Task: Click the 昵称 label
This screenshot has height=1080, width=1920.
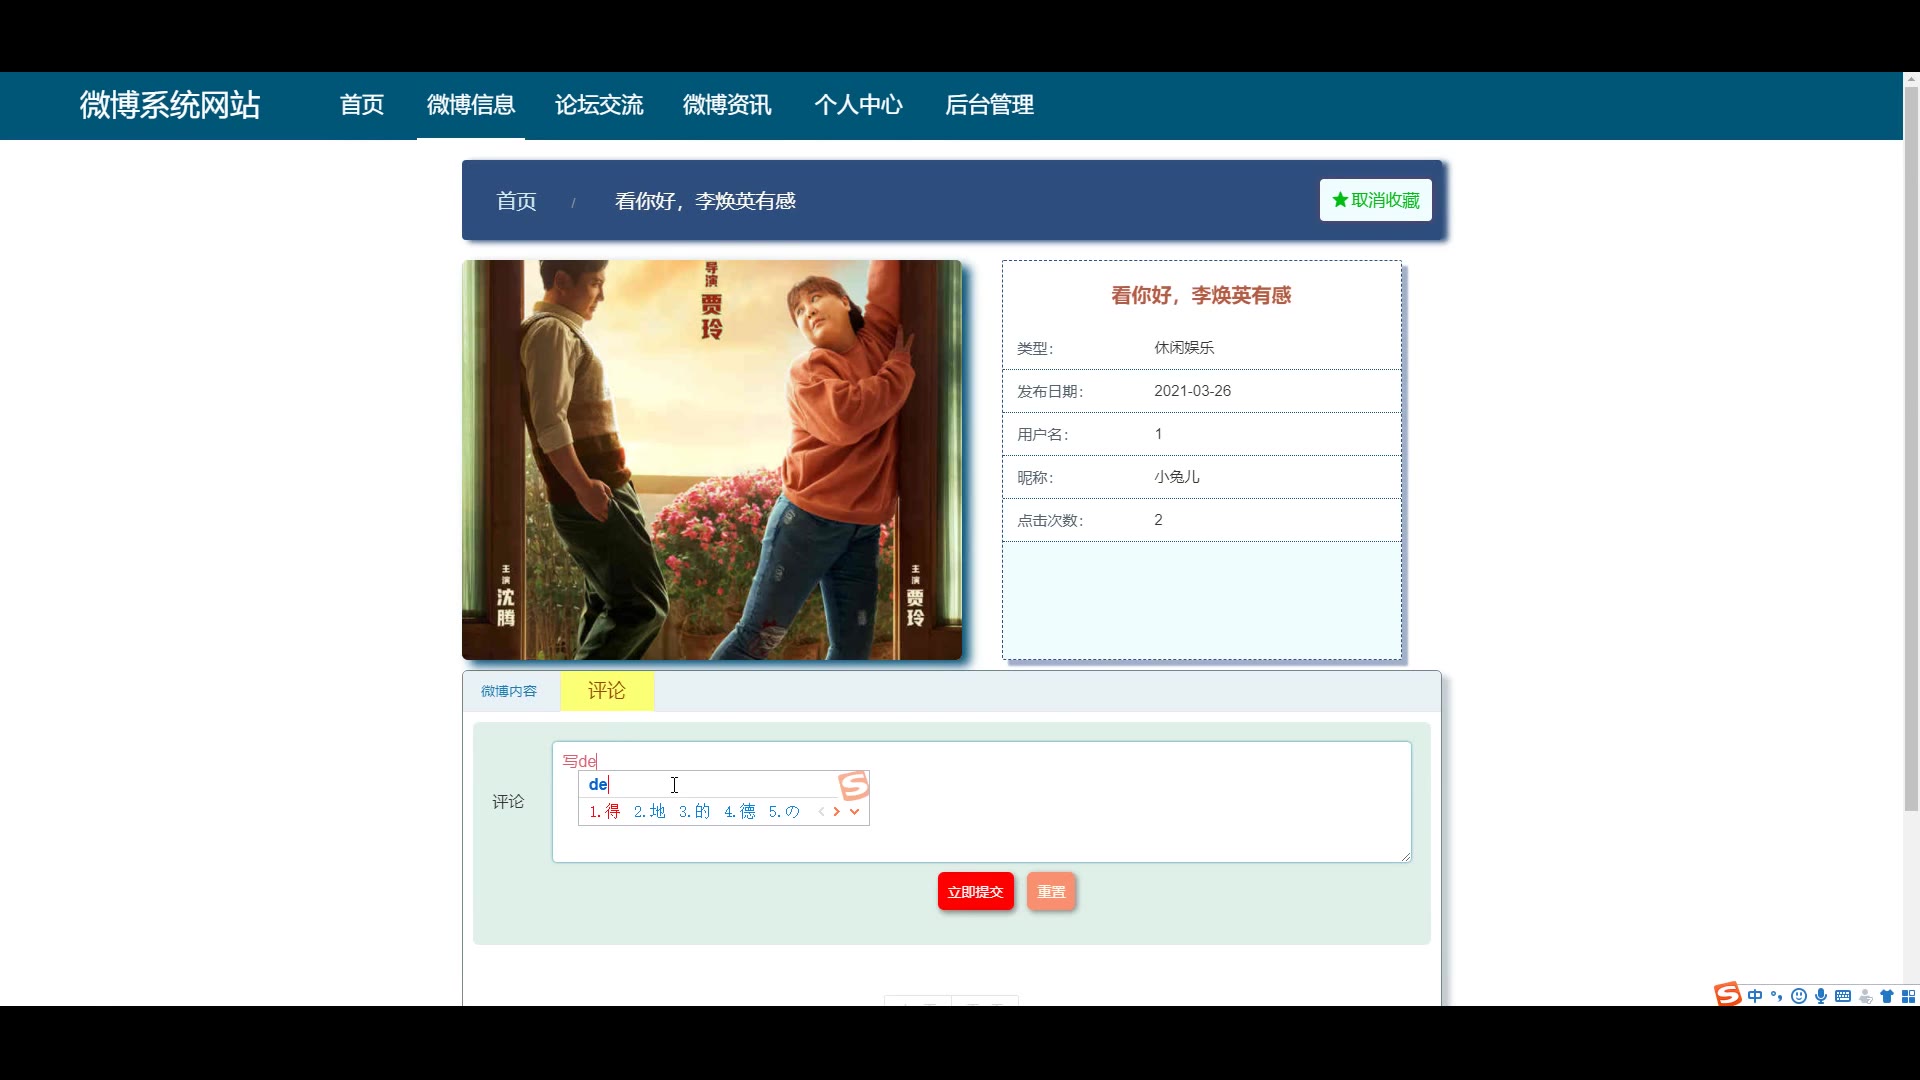Action: 1035,477
